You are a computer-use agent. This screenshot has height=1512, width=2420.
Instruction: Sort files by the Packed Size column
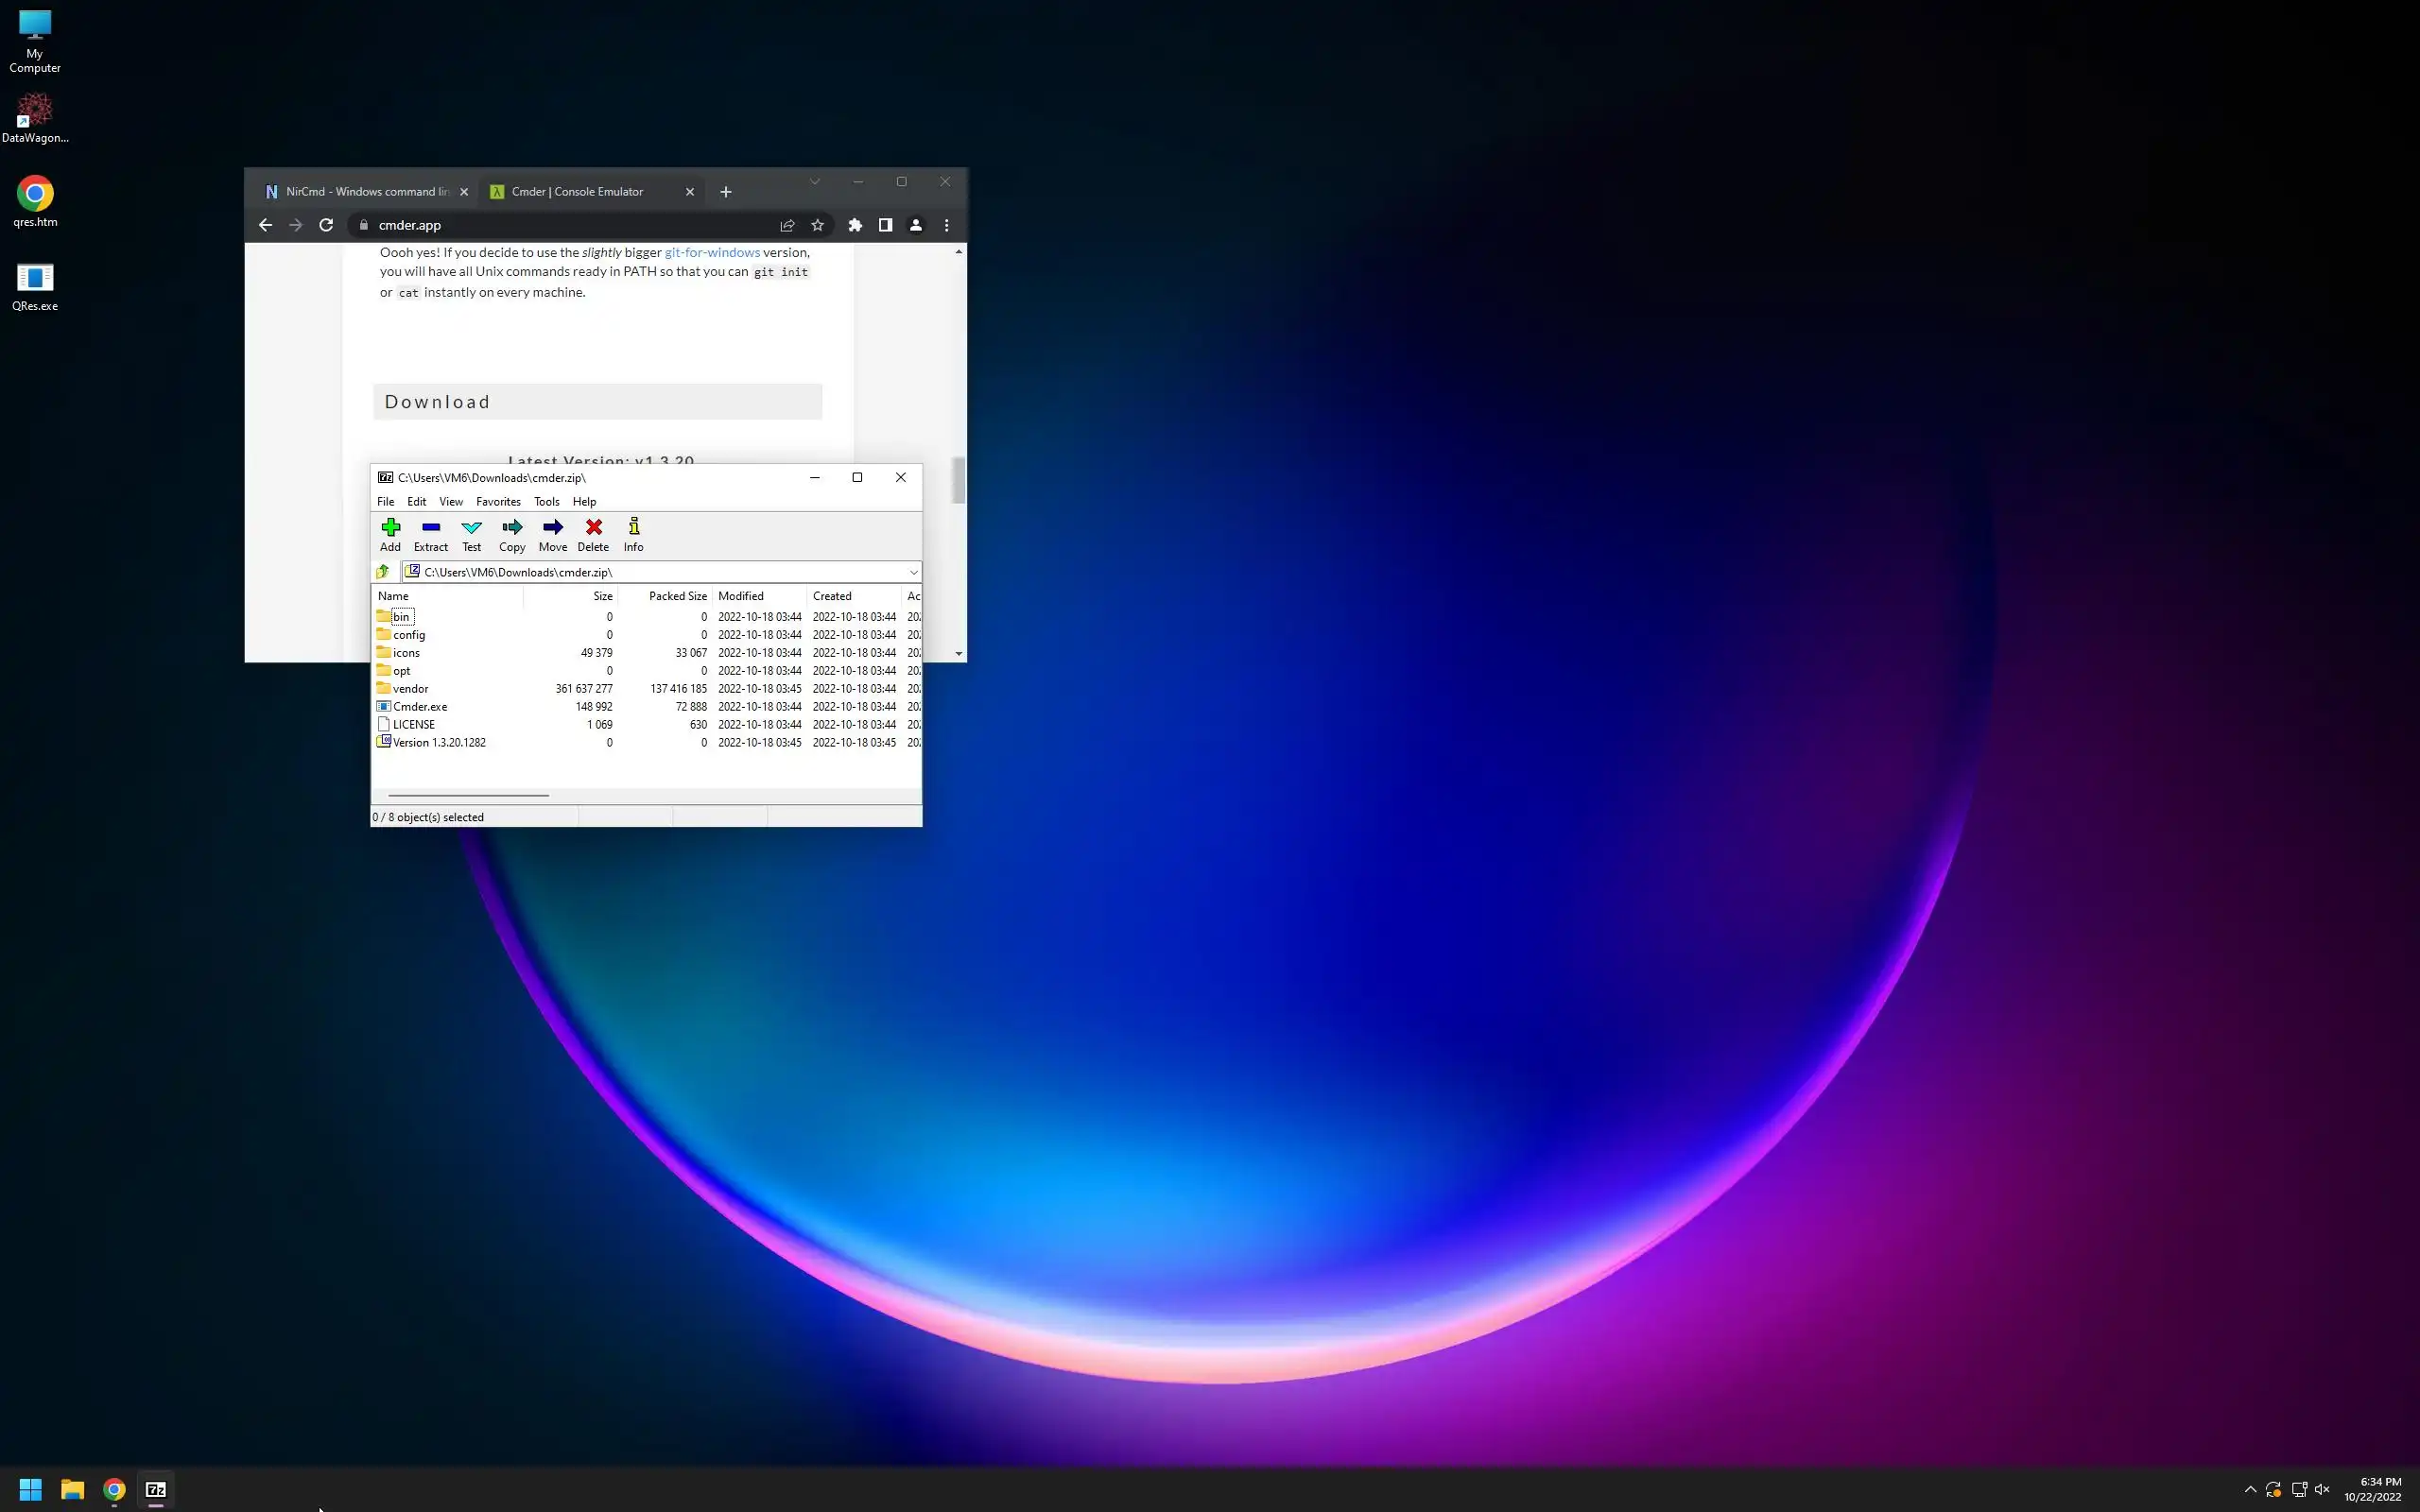click(677, 596)
